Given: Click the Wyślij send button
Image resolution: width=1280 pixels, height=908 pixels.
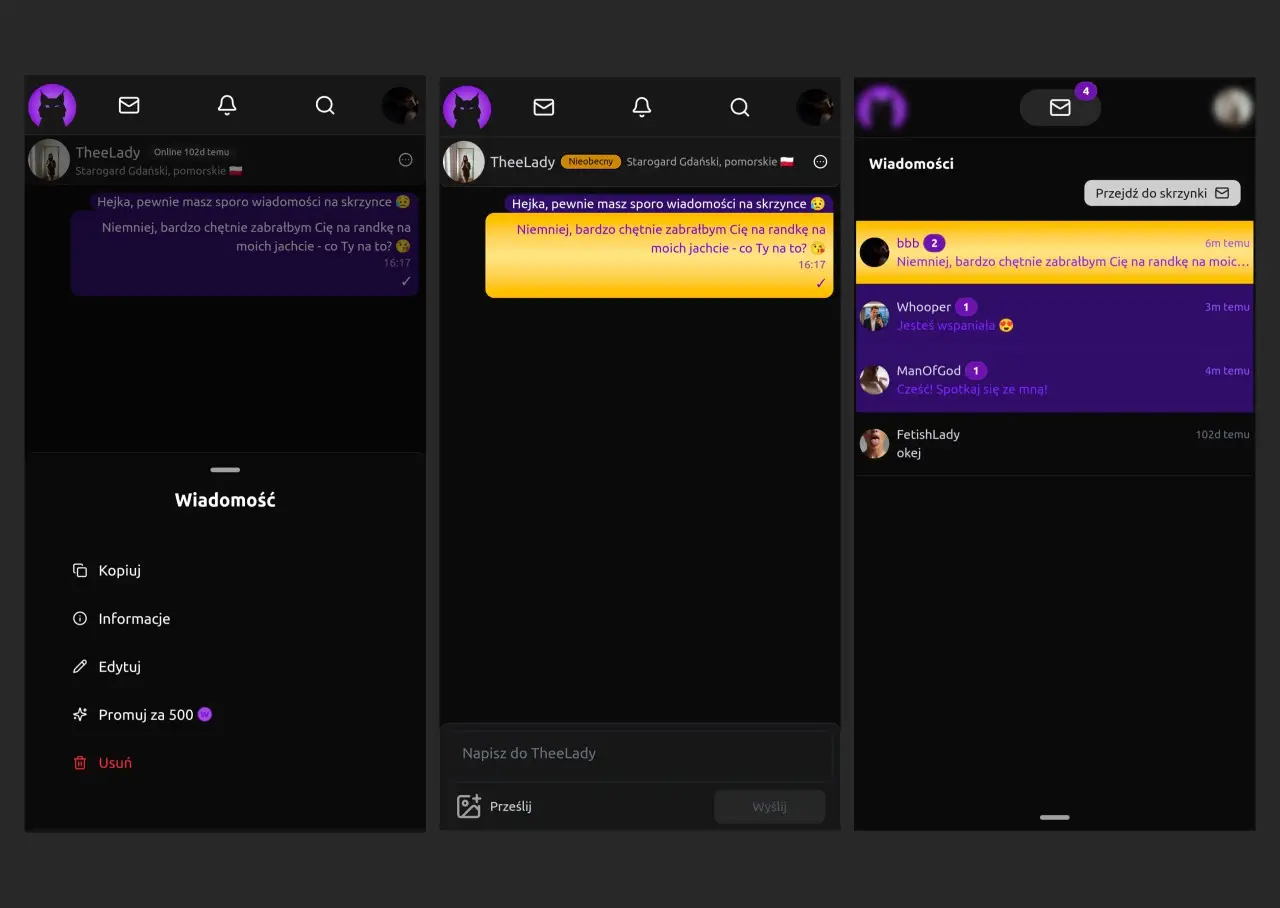Looking at the screenshot, I should click(x=769, y=806).
